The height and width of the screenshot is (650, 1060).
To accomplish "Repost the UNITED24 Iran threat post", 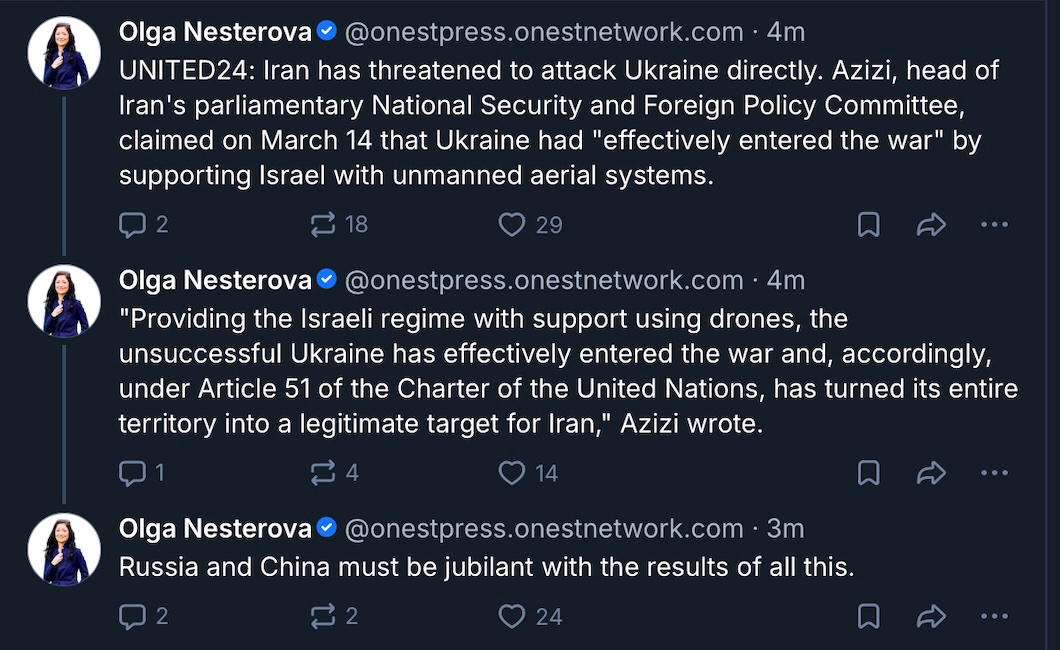I will pyautogui.click(x=323, y=225).
